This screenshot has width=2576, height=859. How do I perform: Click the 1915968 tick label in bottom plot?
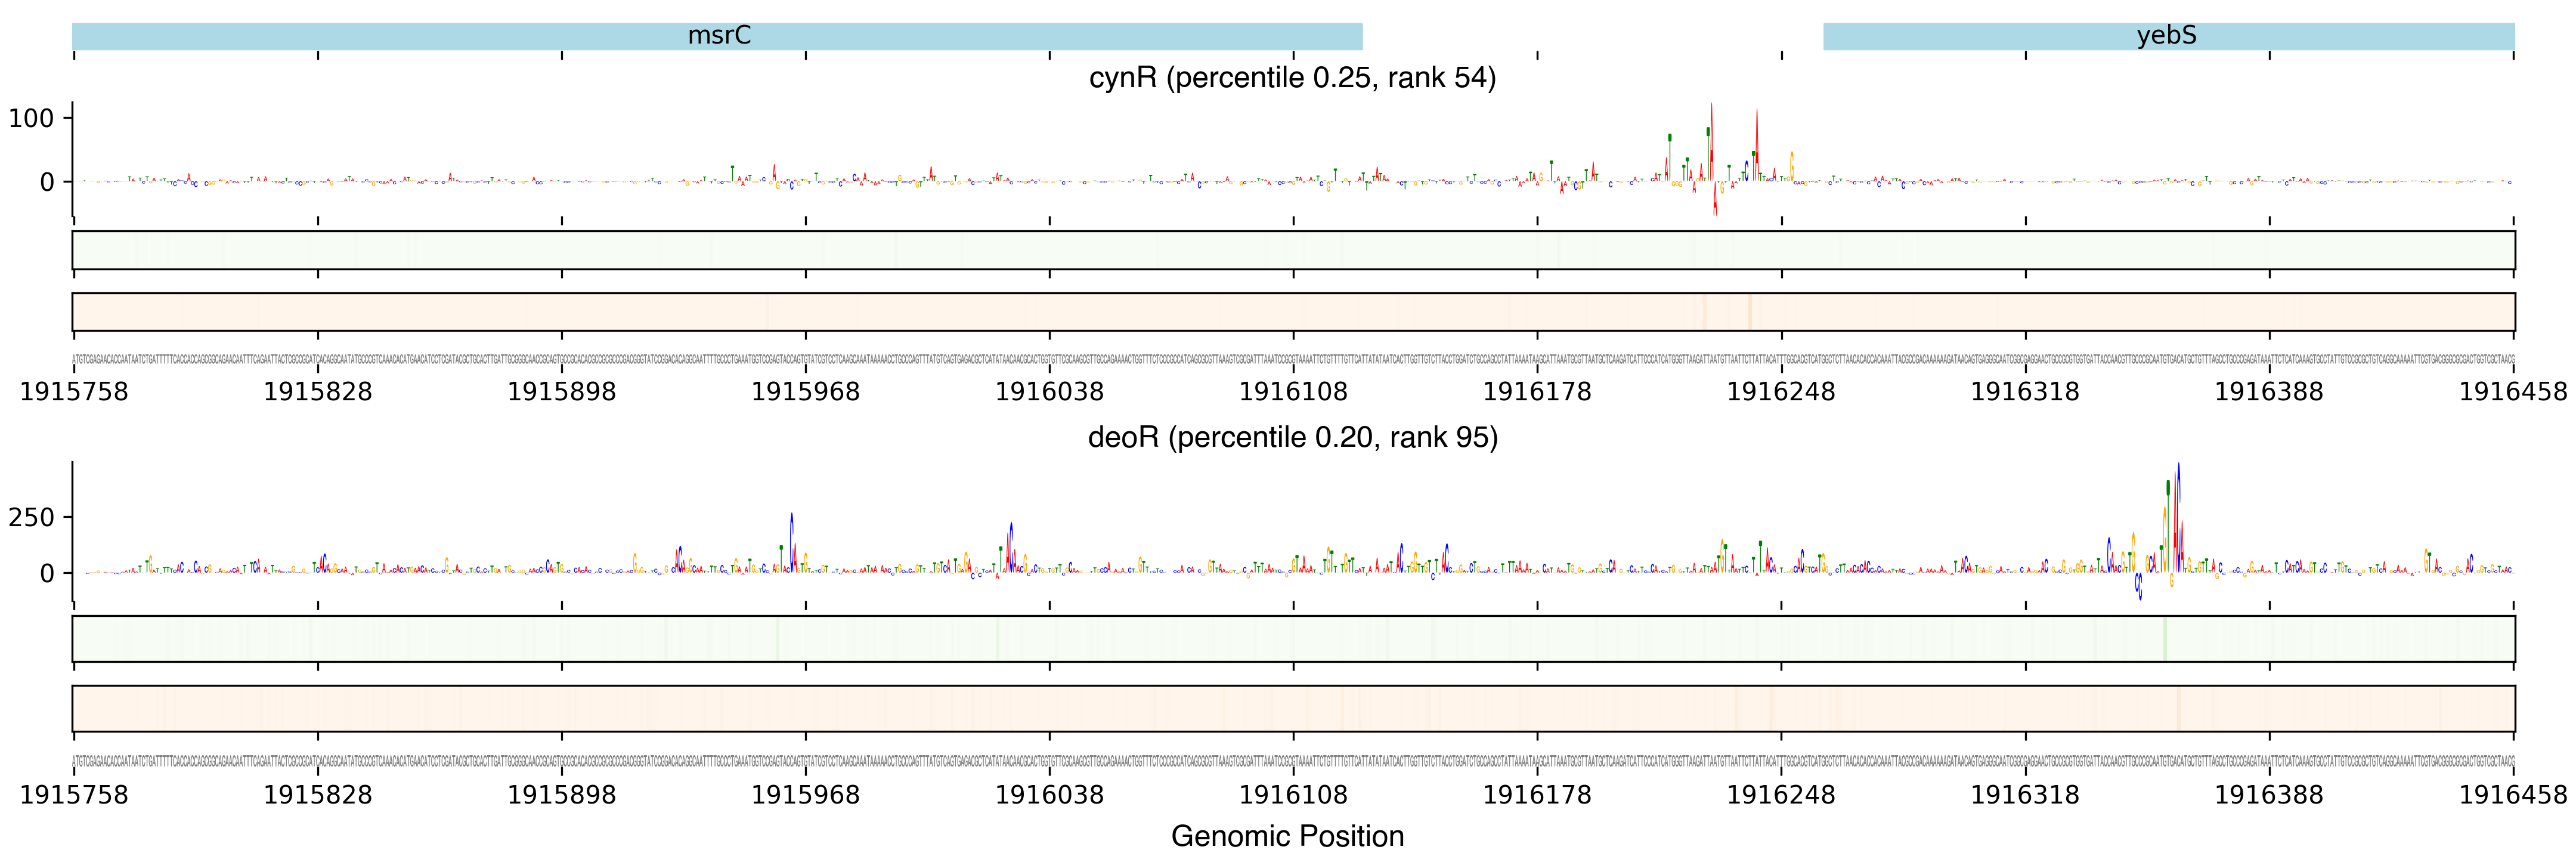click(805, 795)
